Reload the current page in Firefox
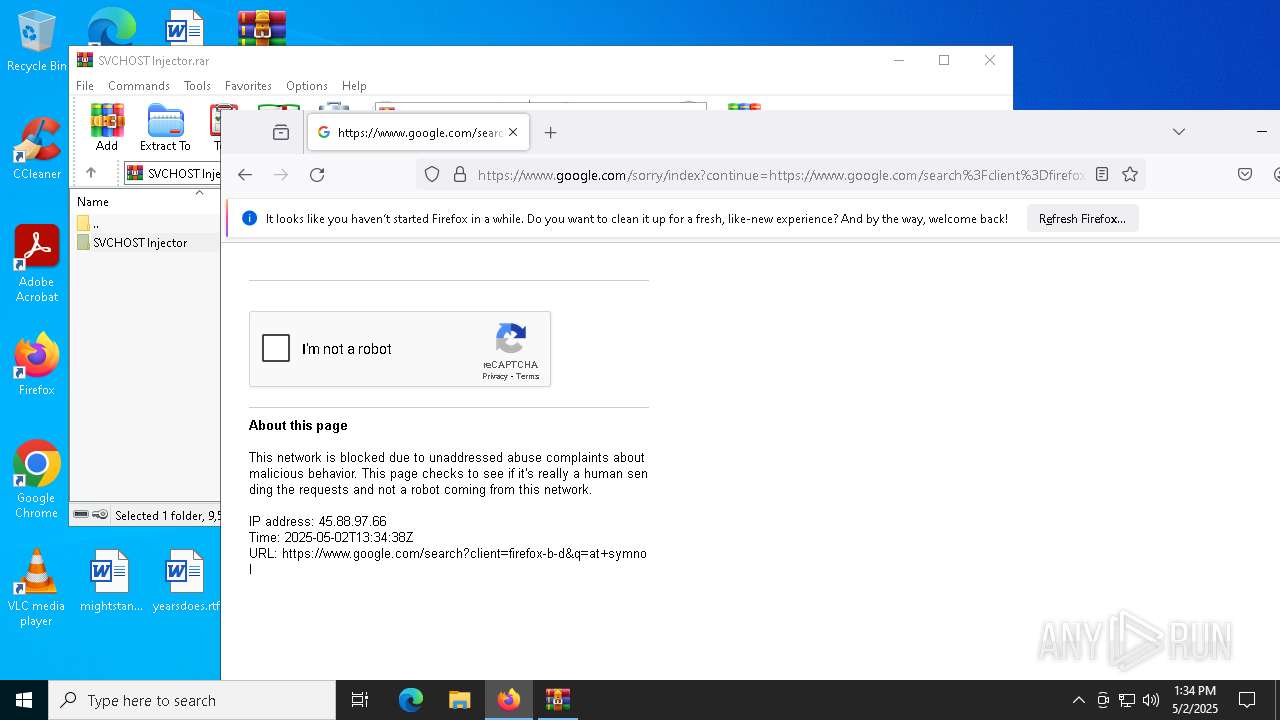The height and width of the screenshot is (720, 1280). pyautogui.click(x=317, y=174)
